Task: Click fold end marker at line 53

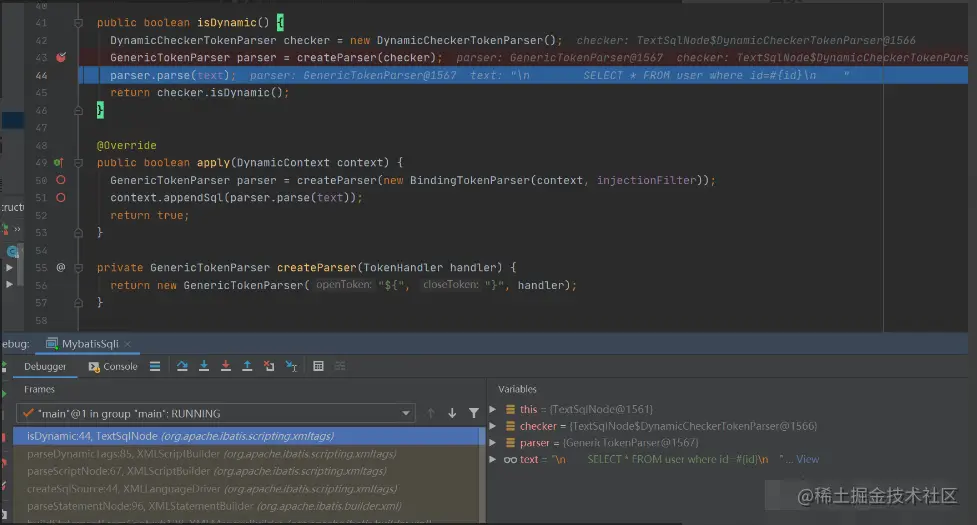Action: click(79, 232)
